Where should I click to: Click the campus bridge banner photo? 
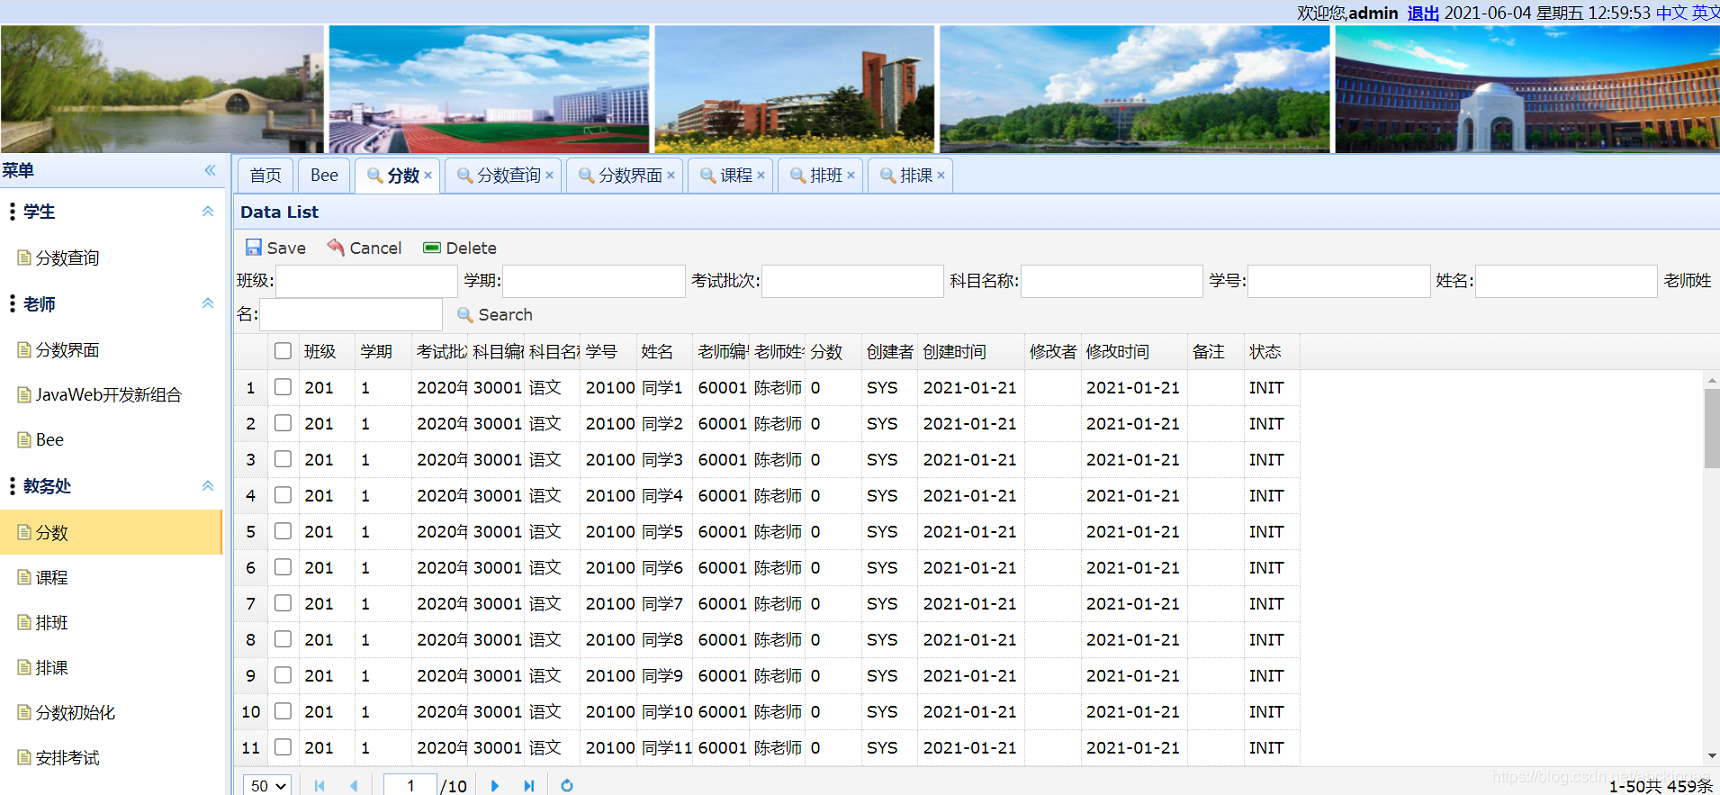click(x=162, y=89)
